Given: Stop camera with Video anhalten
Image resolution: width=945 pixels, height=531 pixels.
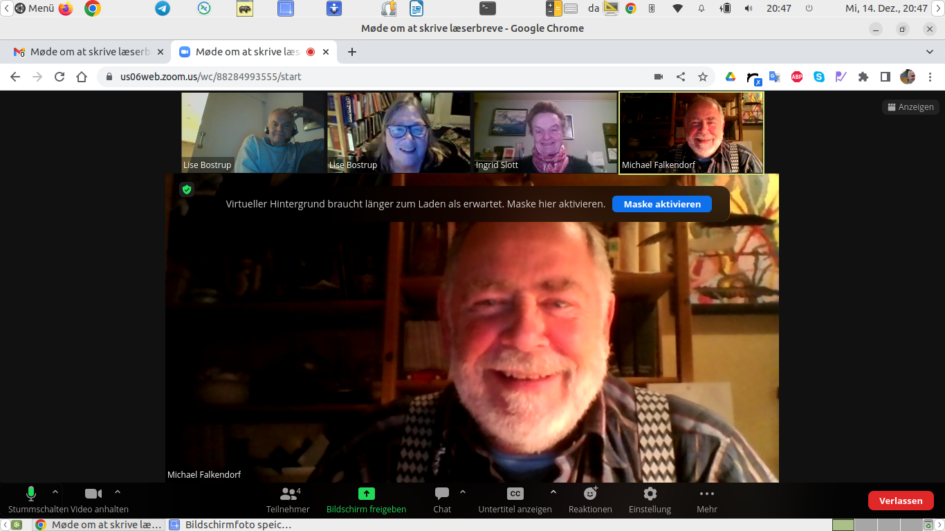Looking at the screenshot, I should pos(93,494).
